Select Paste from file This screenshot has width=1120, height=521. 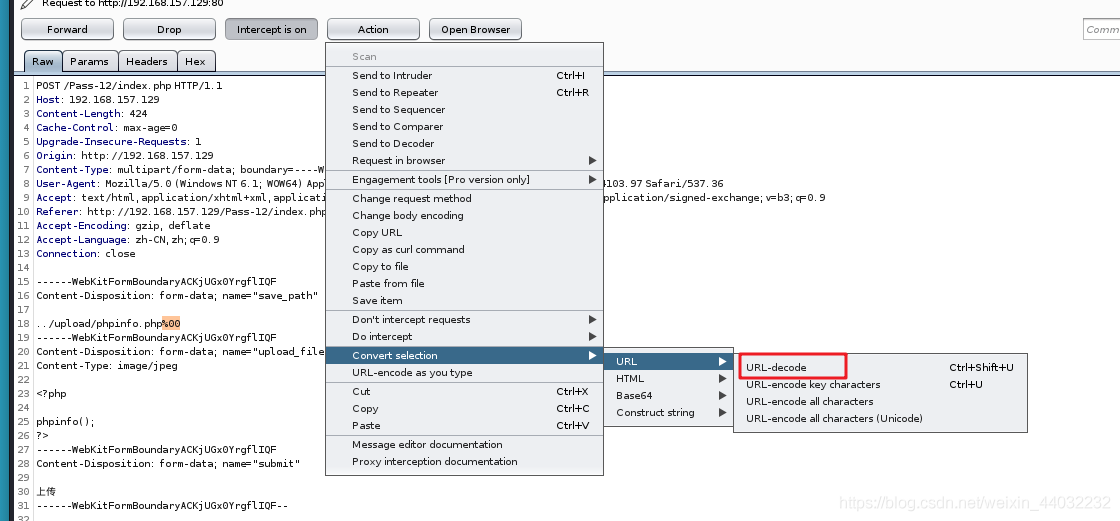pyautogui.click(x=464, y=284)
